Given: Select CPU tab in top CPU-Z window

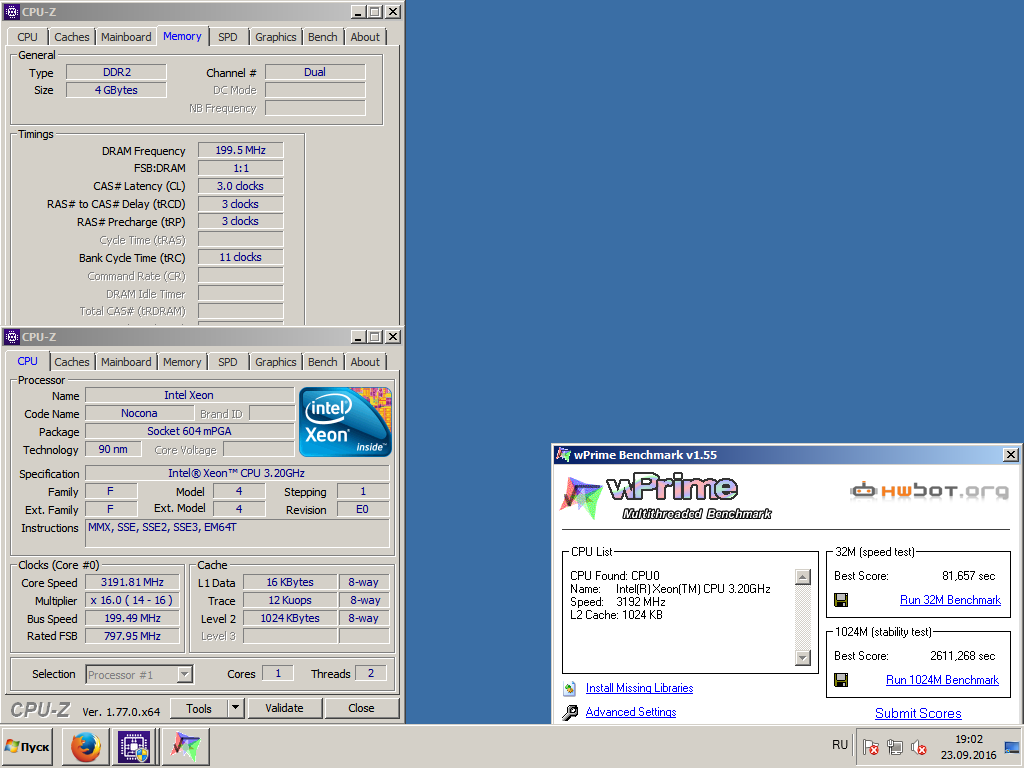Looking at the screenshot, I should click(x=27, y=37).
